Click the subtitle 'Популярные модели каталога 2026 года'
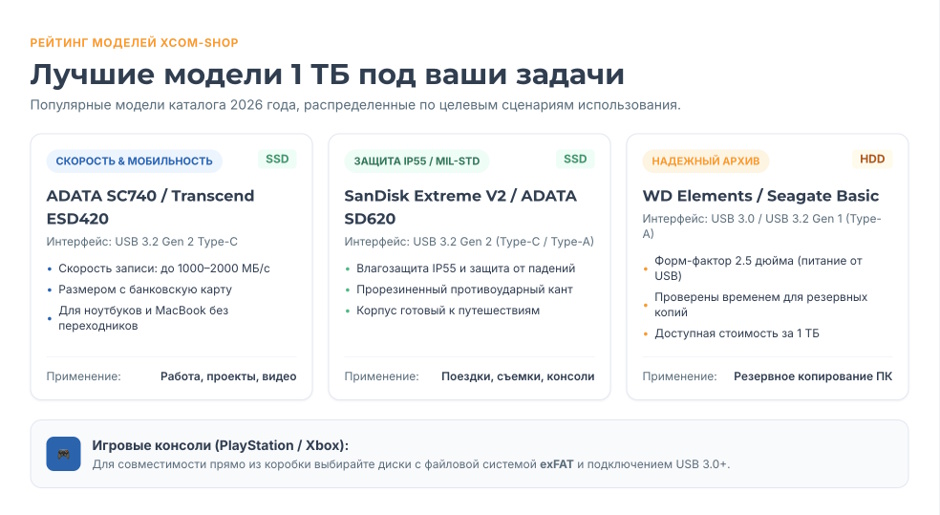Viewport: 940px width, 515px height. (355, 105)
